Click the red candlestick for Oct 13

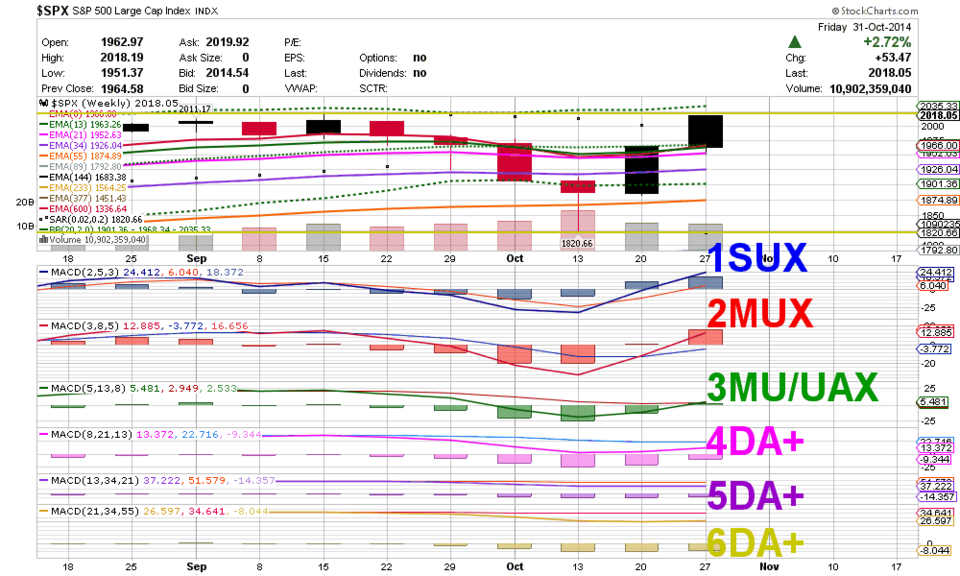click(x=578, y=186)
